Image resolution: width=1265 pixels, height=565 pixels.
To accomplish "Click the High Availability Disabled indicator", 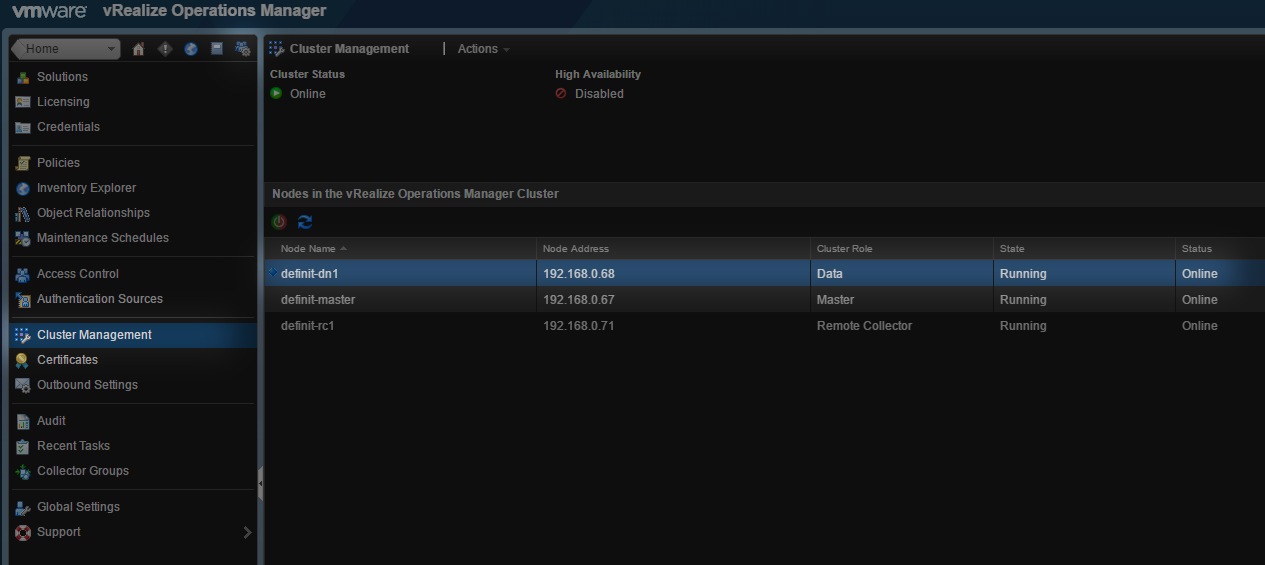I will [x=589, y=94].
